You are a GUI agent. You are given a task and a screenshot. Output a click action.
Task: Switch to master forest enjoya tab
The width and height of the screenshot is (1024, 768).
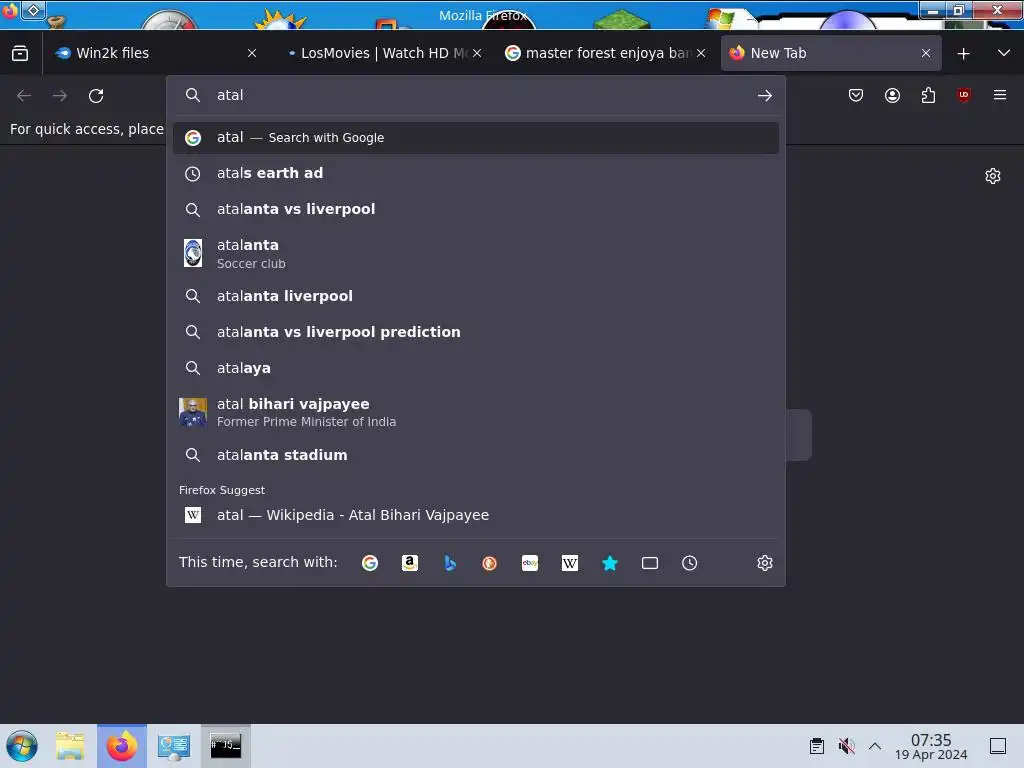click(604, 53)
